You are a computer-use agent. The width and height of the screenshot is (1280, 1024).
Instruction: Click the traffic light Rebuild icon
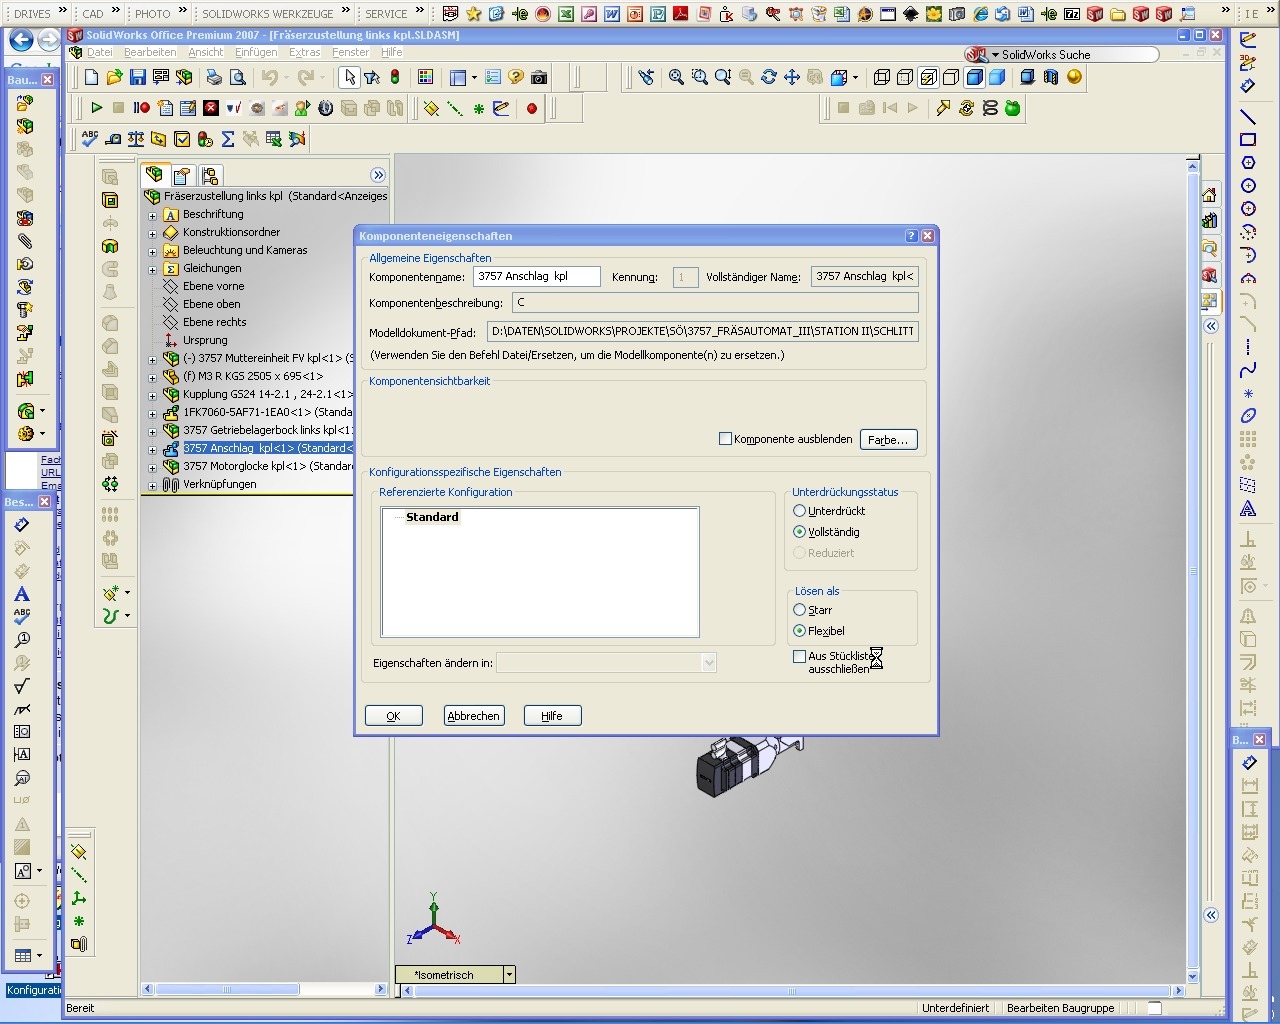[395, 77]
